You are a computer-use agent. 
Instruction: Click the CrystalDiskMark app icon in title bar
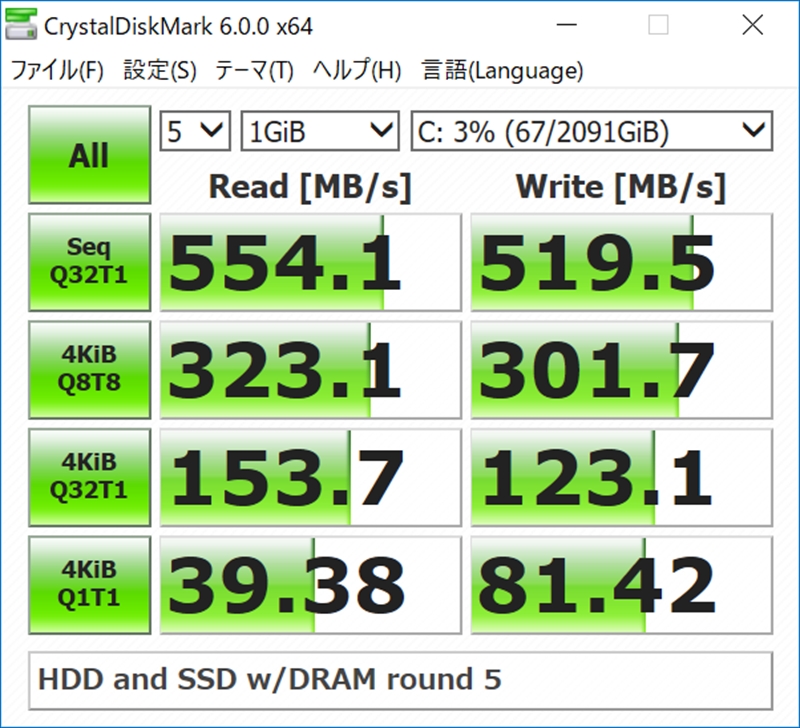21,24
